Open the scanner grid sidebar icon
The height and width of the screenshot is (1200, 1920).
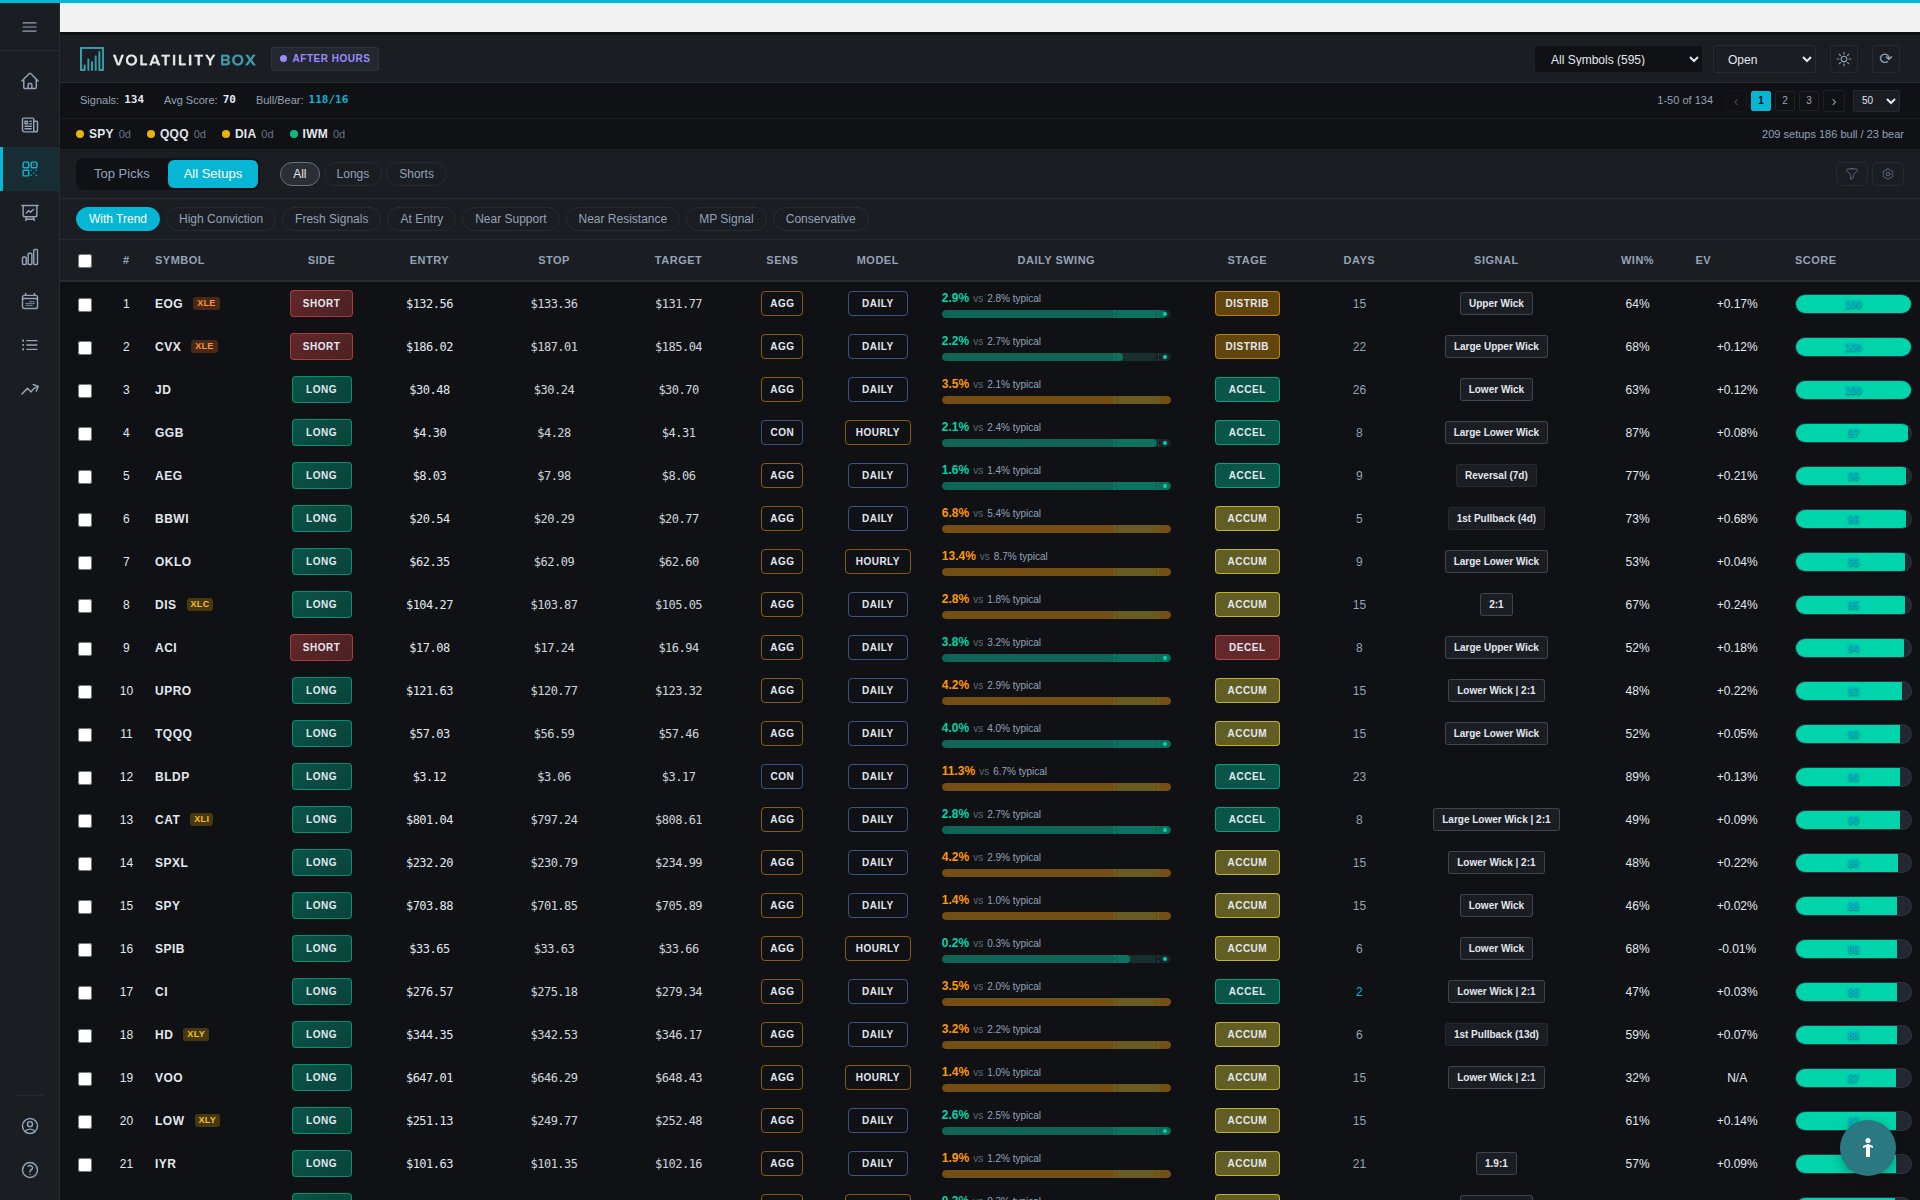30,169
